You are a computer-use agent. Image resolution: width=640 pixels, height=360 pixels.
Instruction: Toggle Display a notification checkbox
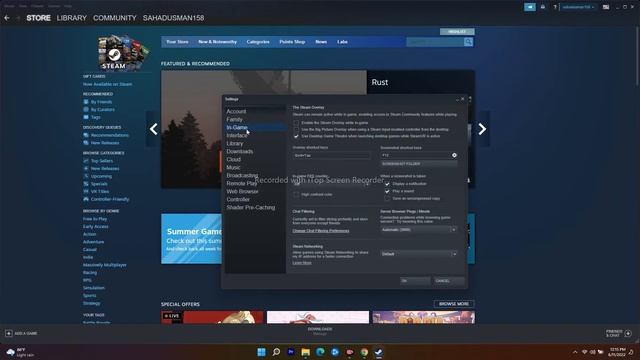(387, 184)
